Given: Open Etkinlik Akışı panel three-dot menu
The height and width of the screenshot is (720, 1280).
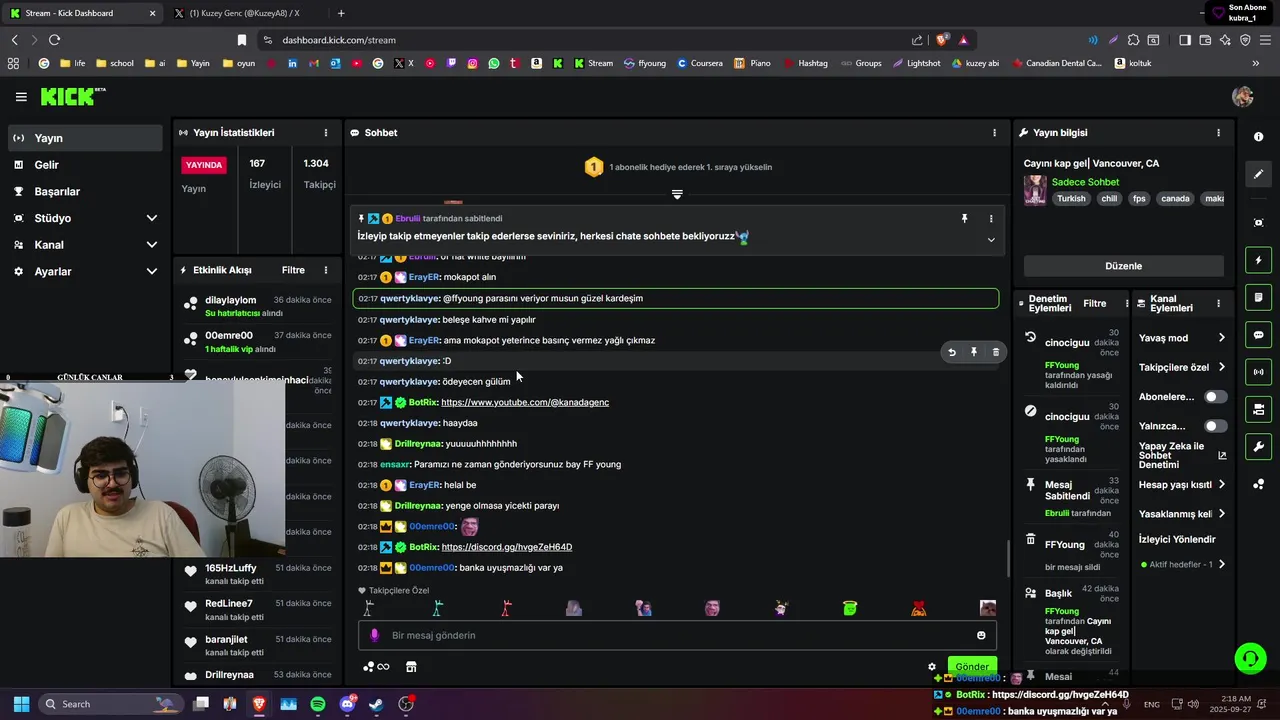Looking at the screenshot, I should pyautogui.click(x=325, y=270).
